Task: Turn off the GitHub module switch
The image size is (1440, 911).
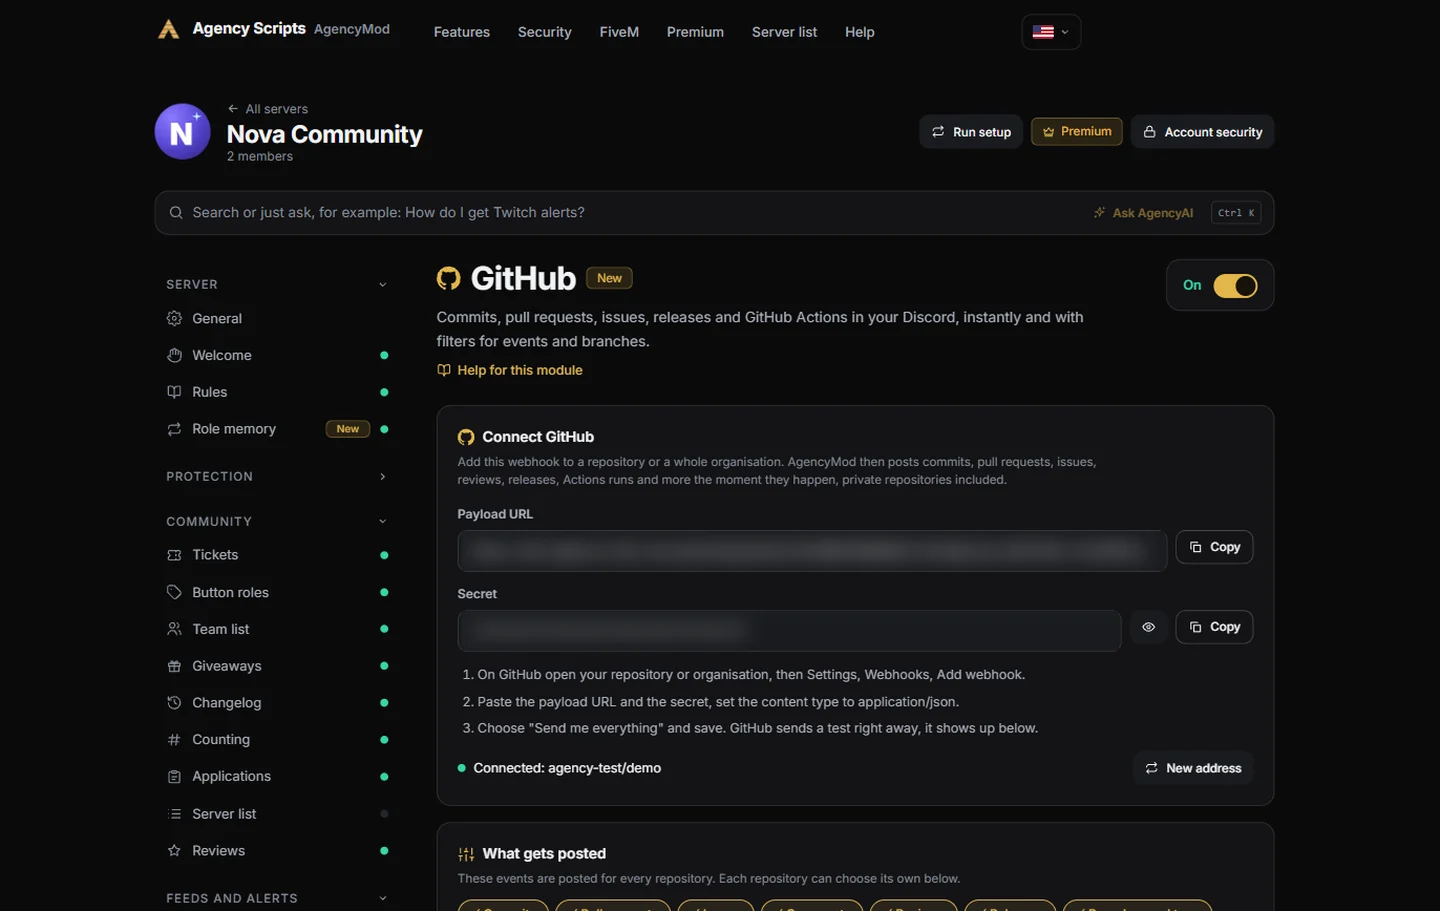Action: pyautogui.click(x=1235, y=286)
